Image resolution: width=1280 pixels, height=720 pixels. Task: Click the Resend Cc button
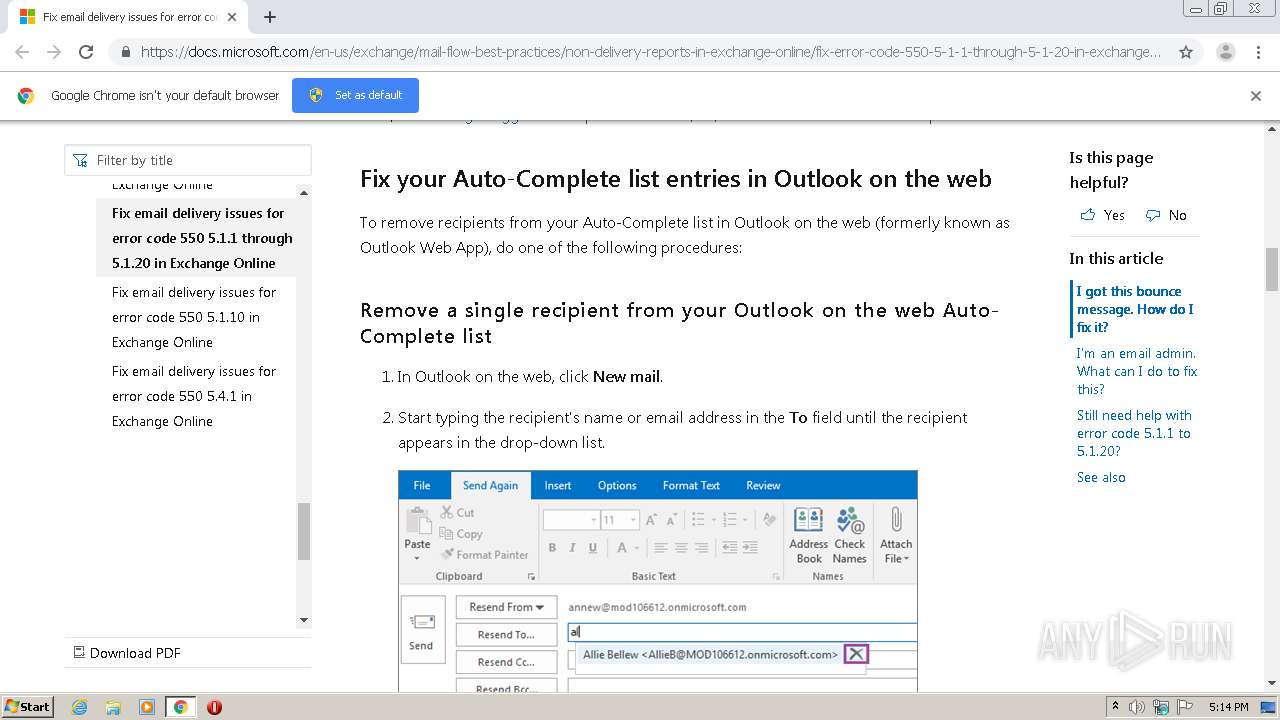506,662
